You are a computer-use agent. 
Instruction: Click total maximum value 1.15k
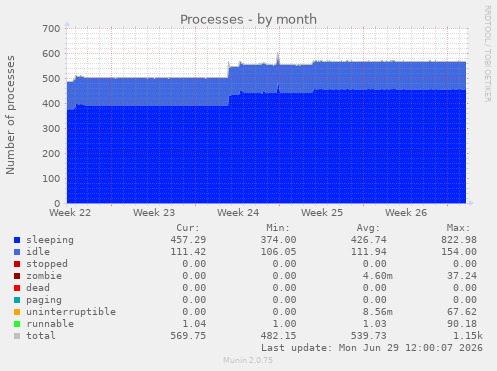(x=468, y=336)
